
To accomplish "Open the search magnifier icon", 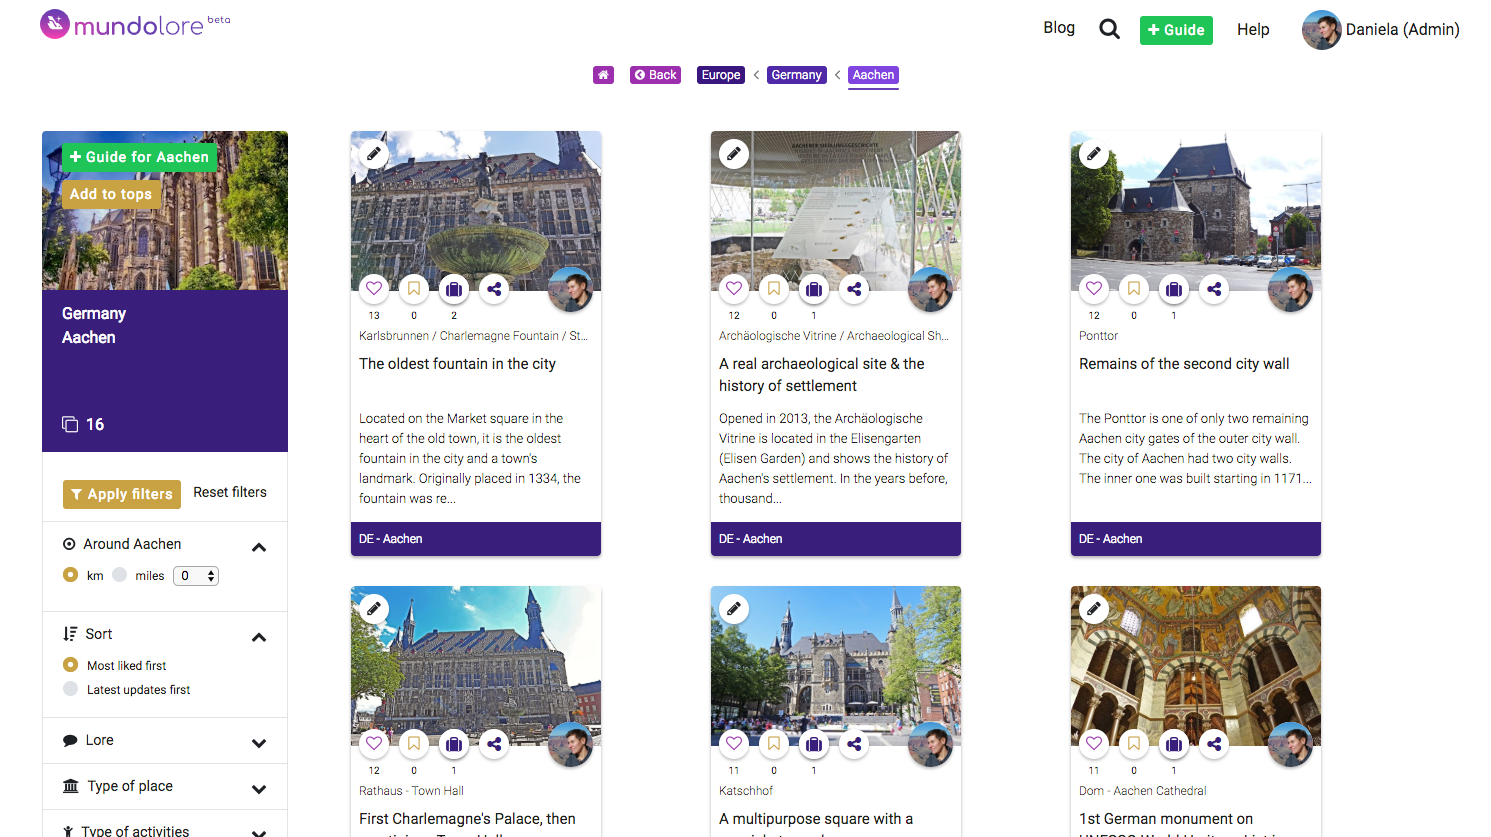I will 1109,29.
